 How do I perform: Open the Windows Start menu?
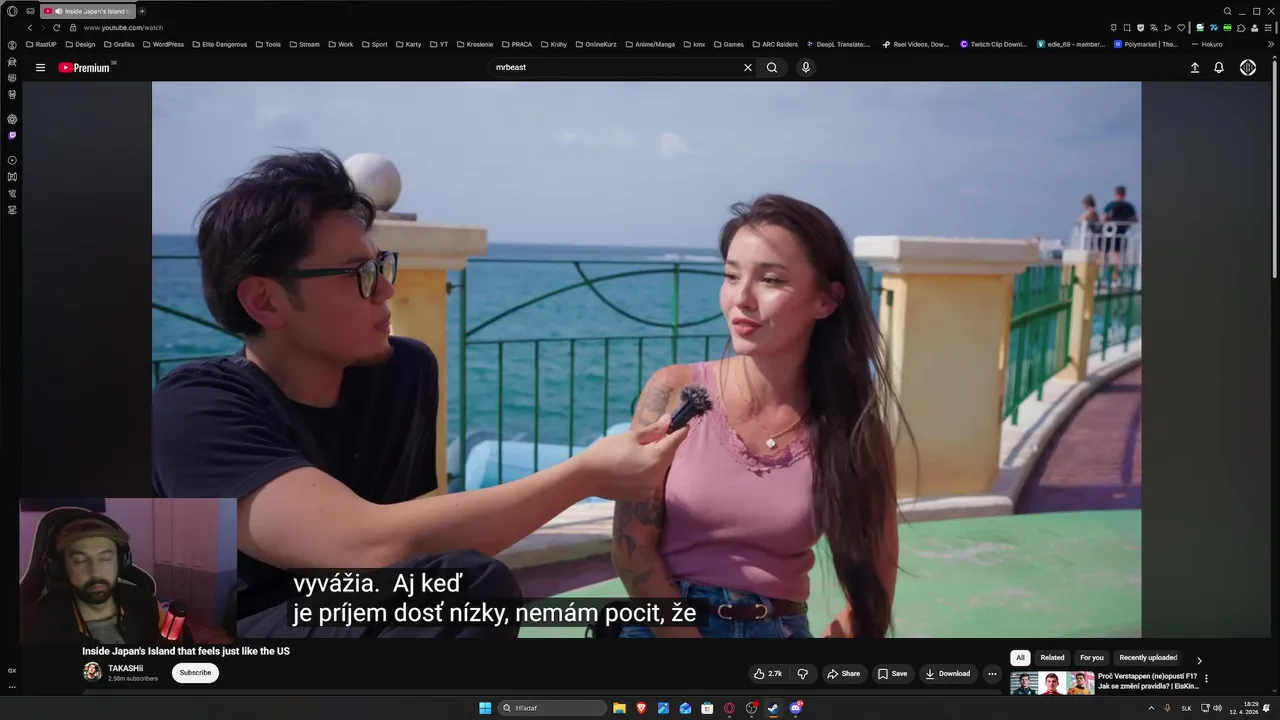click(x=485, y=708)
